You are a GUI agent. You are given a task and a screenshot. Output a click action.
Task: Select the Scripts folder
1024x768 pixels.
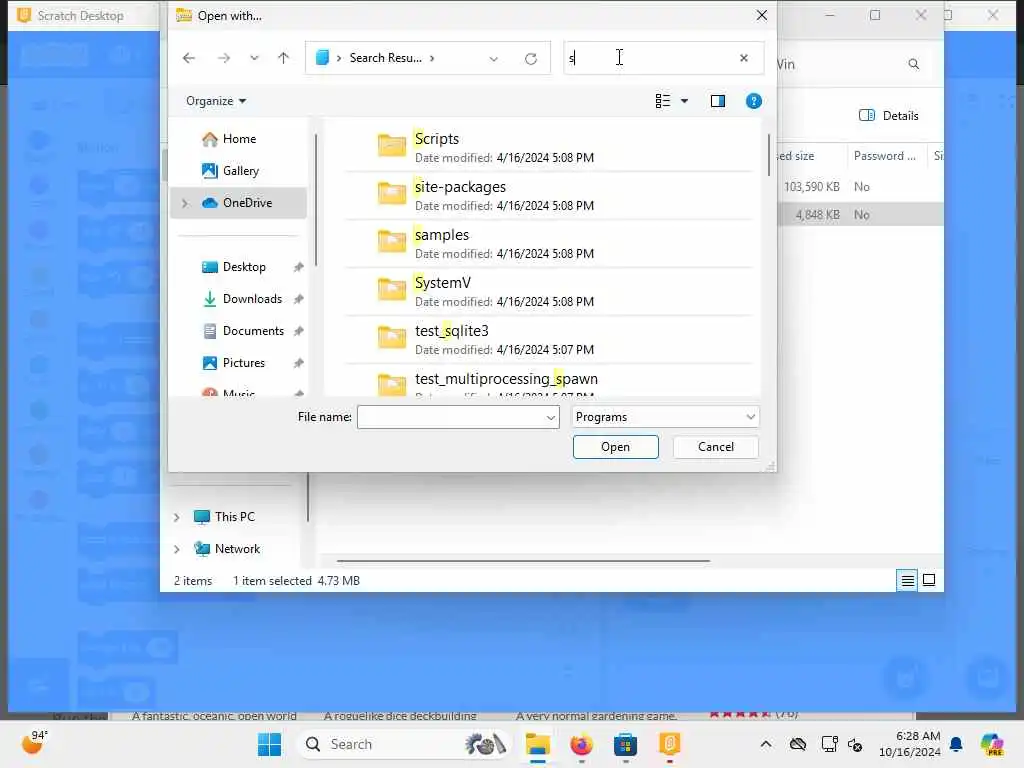point(549,148)
